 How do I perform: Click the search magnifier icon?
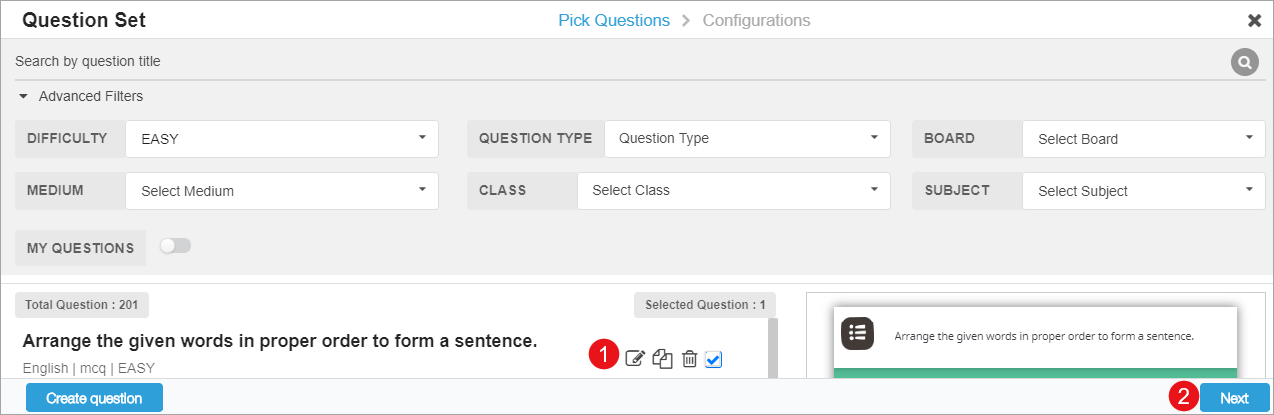(1244, 62)
